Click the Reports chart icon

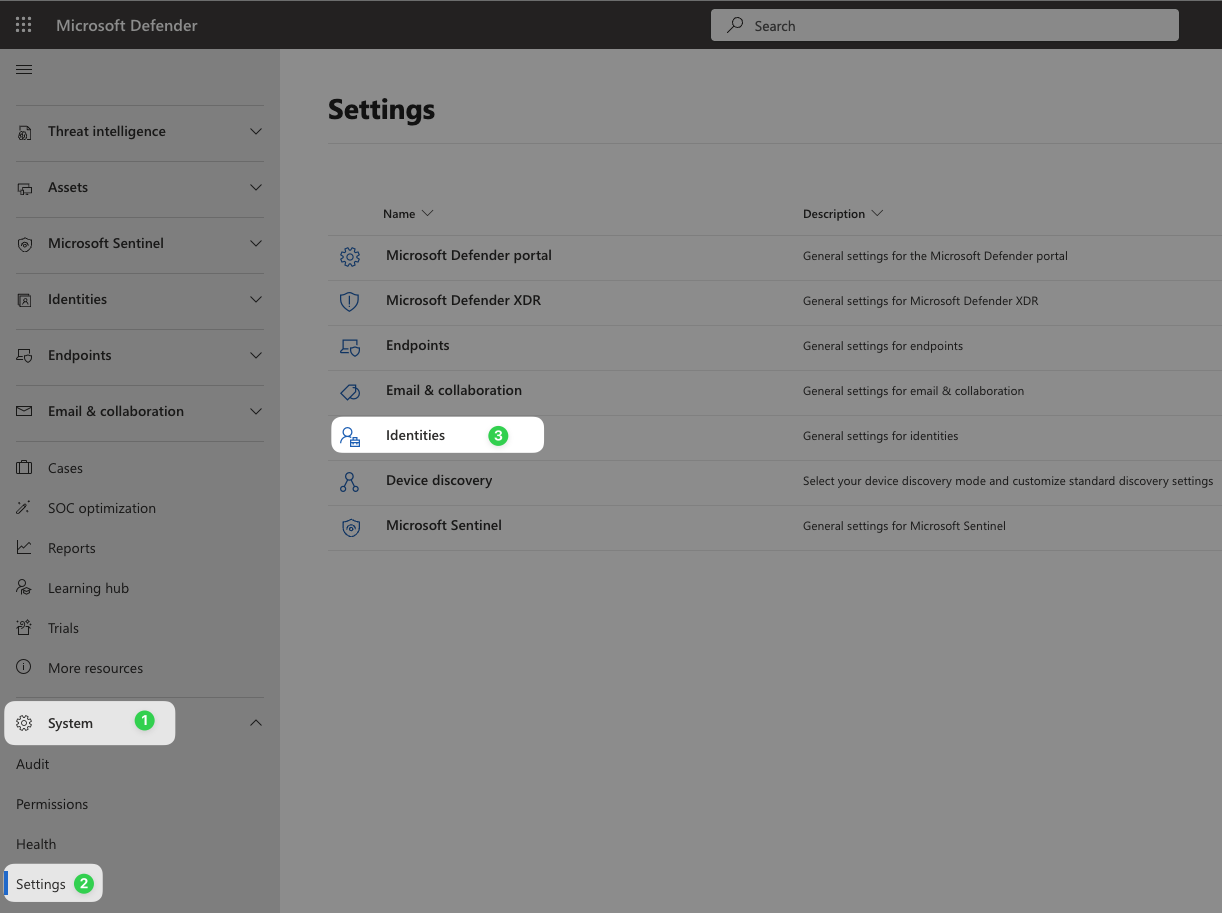(25, 548)
